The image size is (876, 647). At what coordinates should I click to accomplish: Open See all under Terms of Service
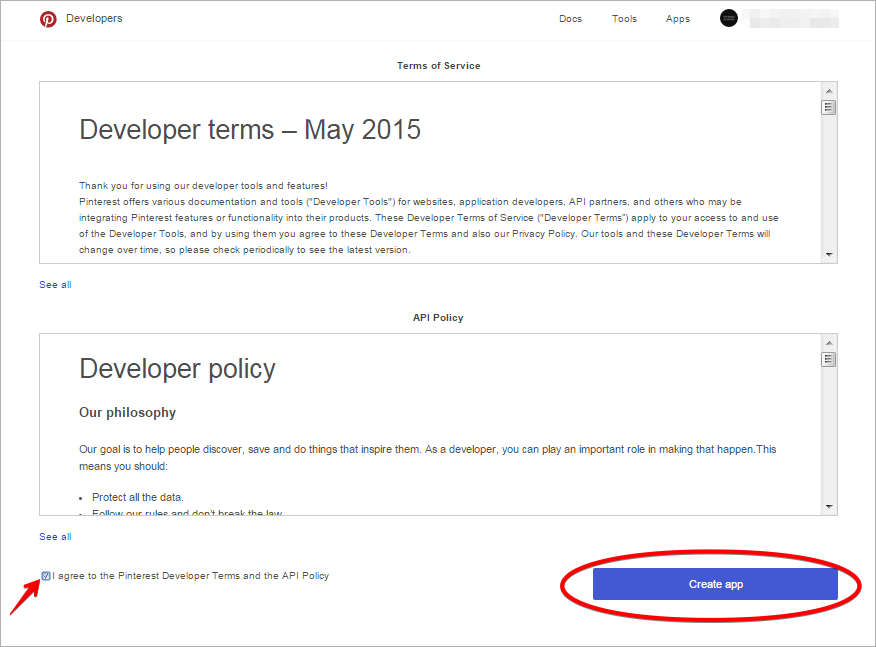point(55,284)
